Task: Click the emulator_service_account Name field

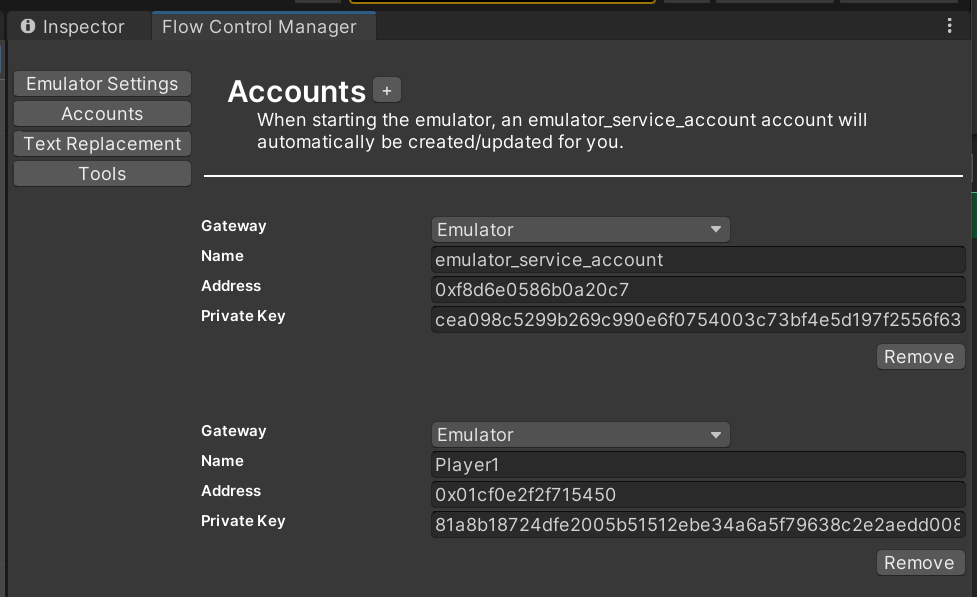Action: tap(697, 259)
